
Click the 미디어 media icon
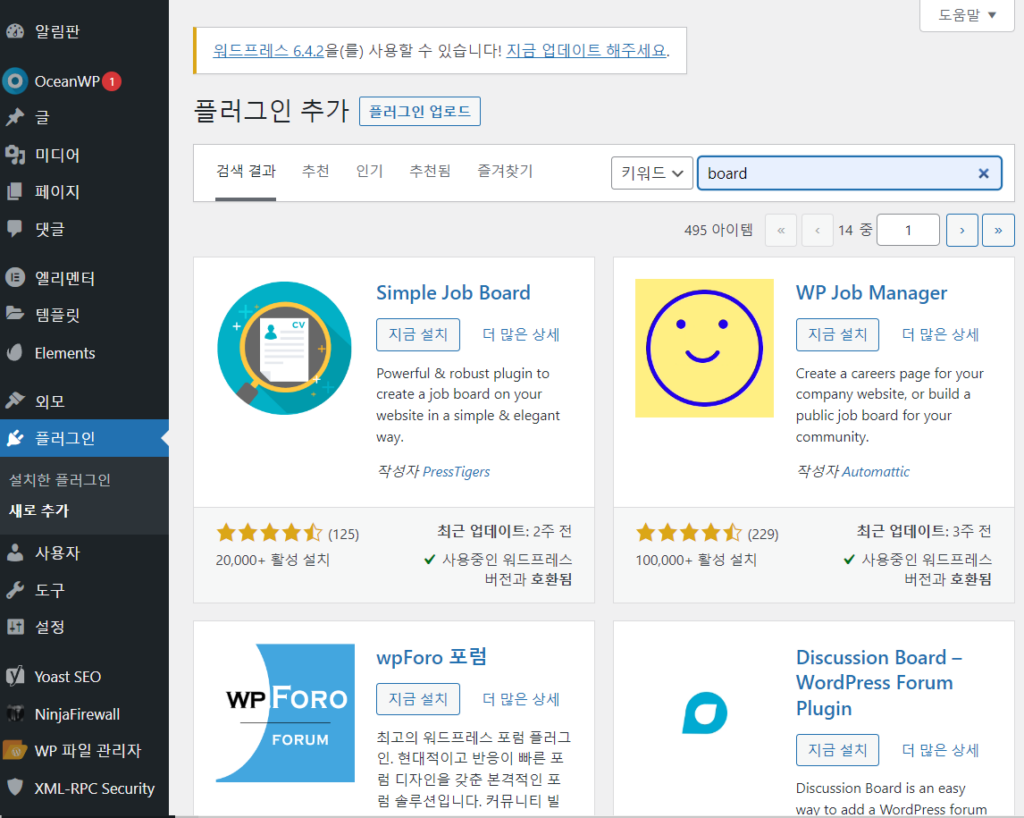point(15,155)
